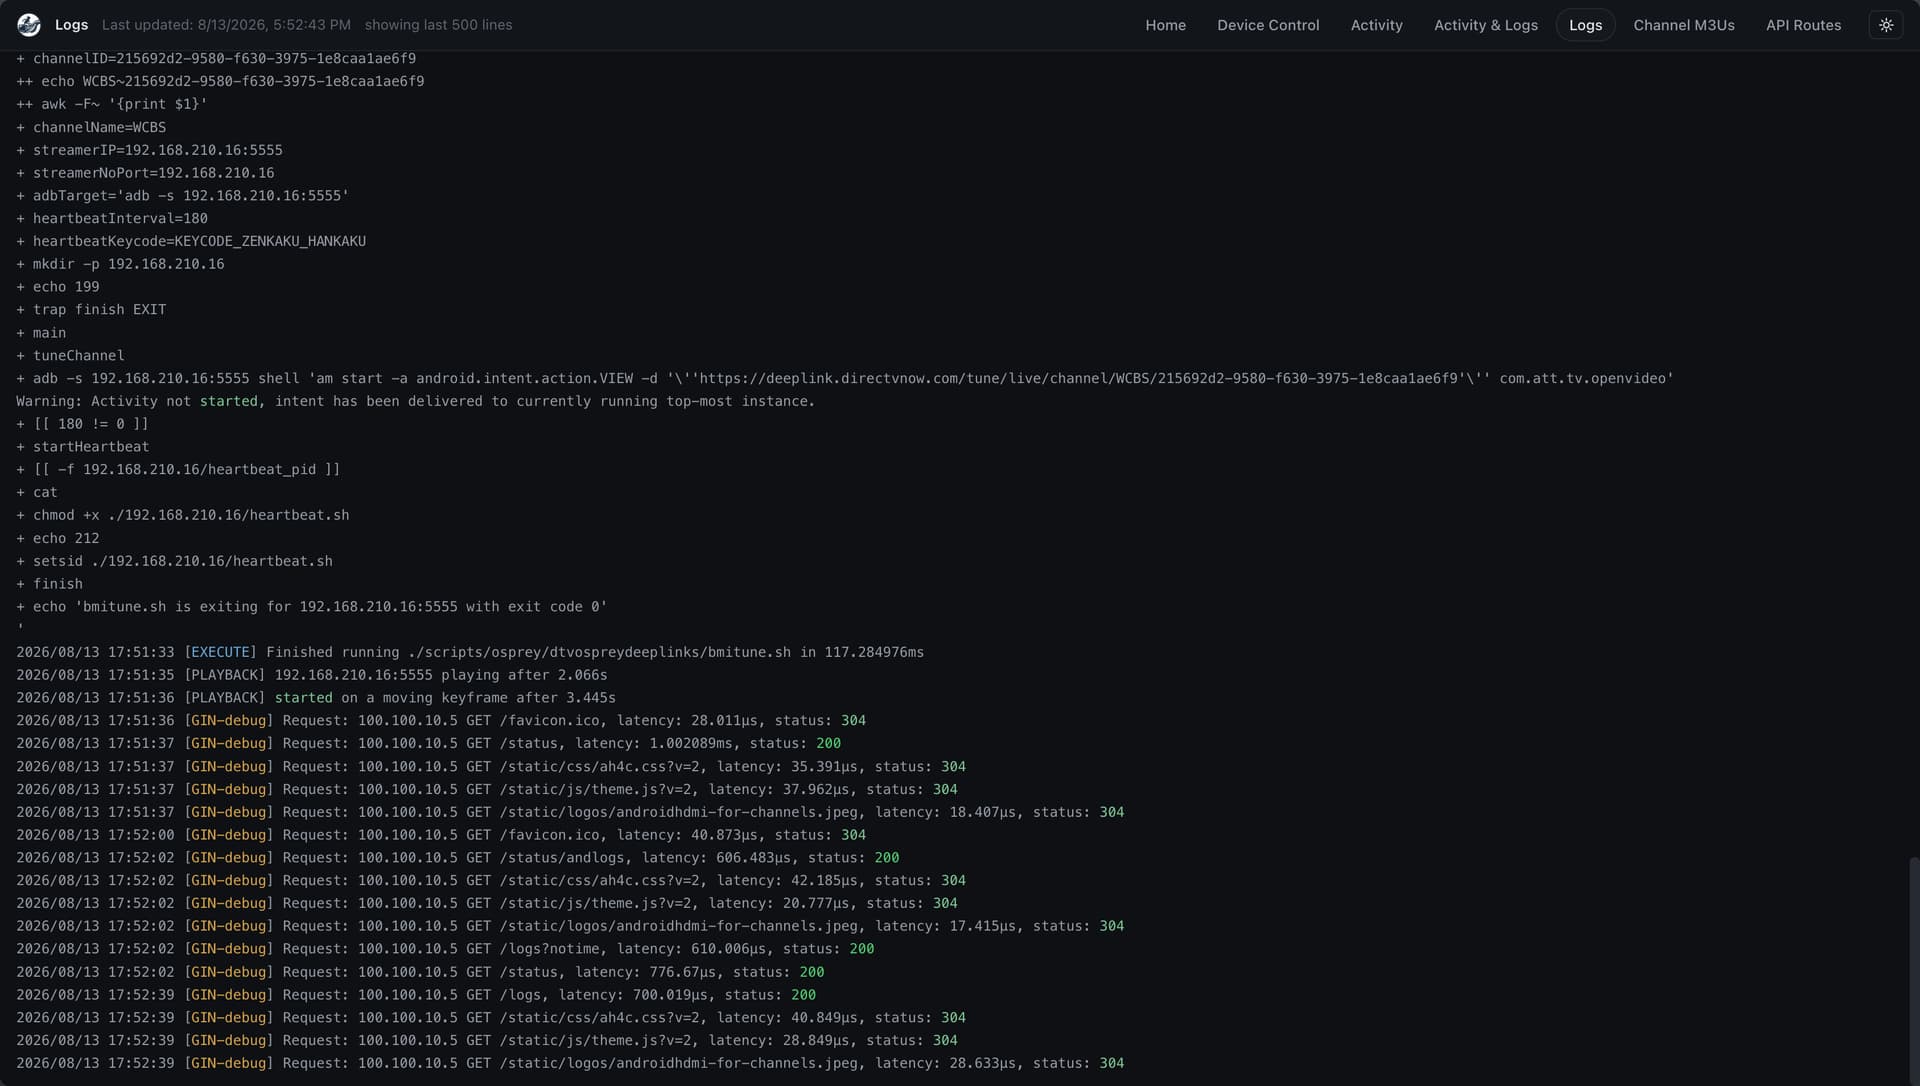The height and width of the screenshot is (1086, 1920).
Task: Click the androidhdmi jpeg line with latency 18.407µs
Action: tap(570, 812)
